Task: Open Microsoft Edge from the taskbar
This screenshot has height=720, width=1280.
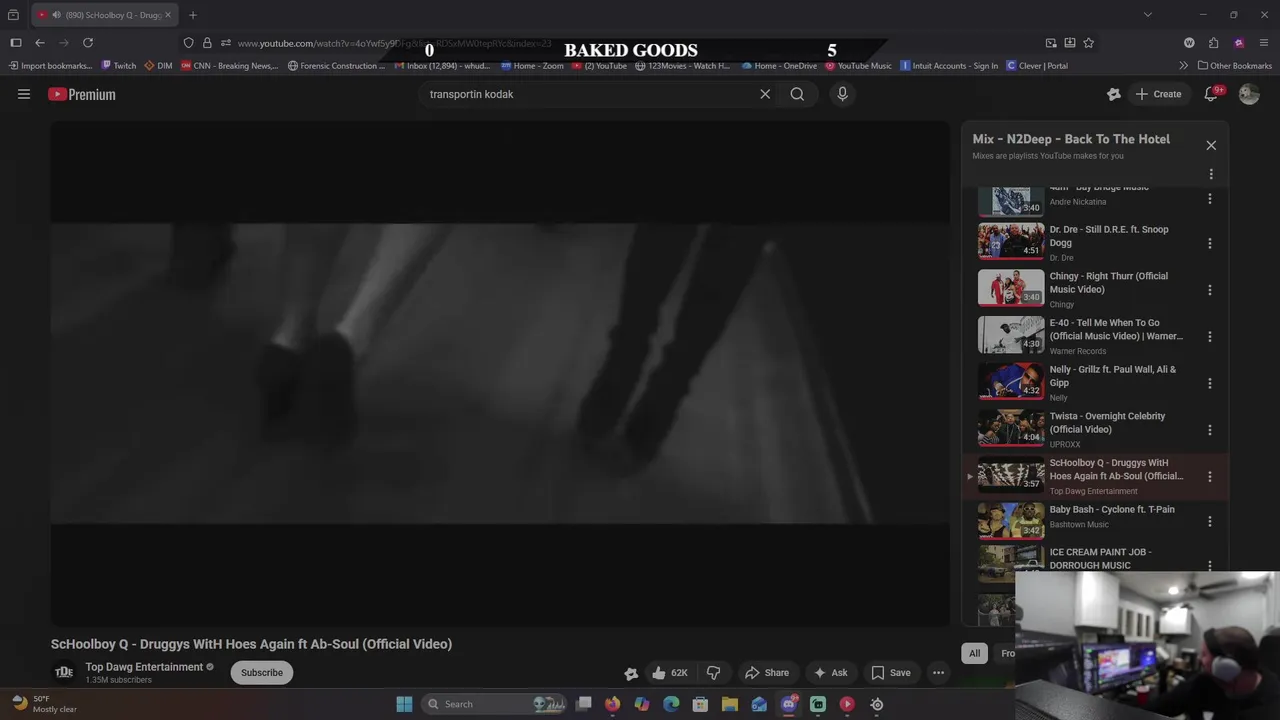Action: tap(671, 704)
